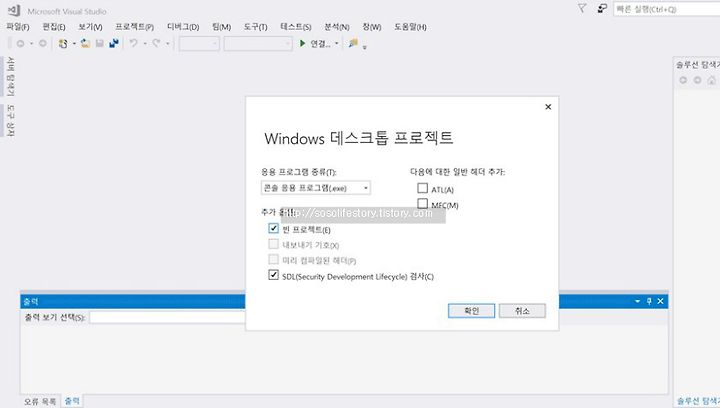Open the 편집(E) menu
Screen dimensions: 720x408
click(x=54, y=27)
